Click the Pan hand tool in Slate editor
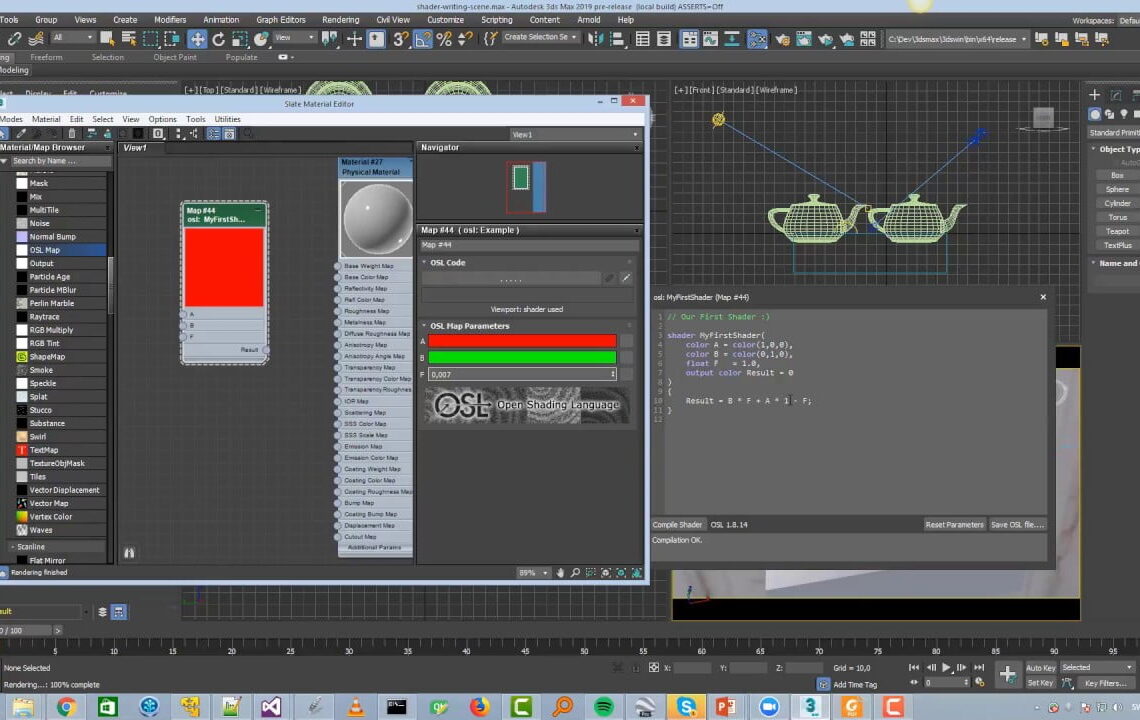The image size is (1140, 720). [x=561, y=573]
